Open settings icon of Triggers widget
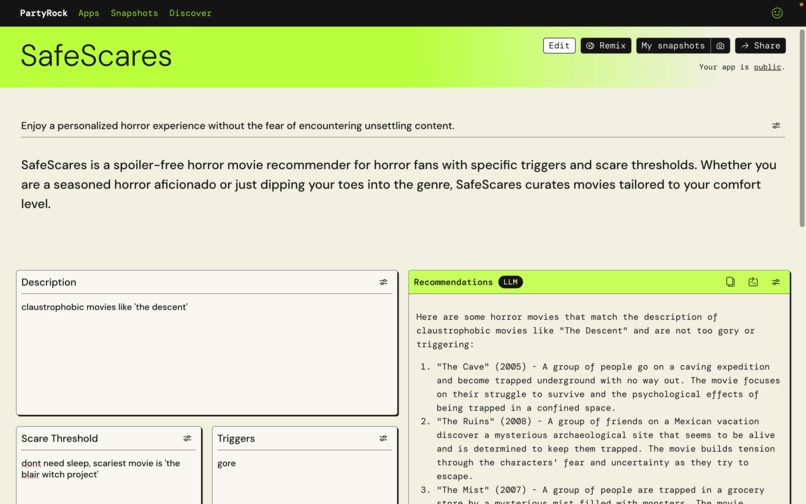This screenshot has height=504, width=806. tap(383, 438)
